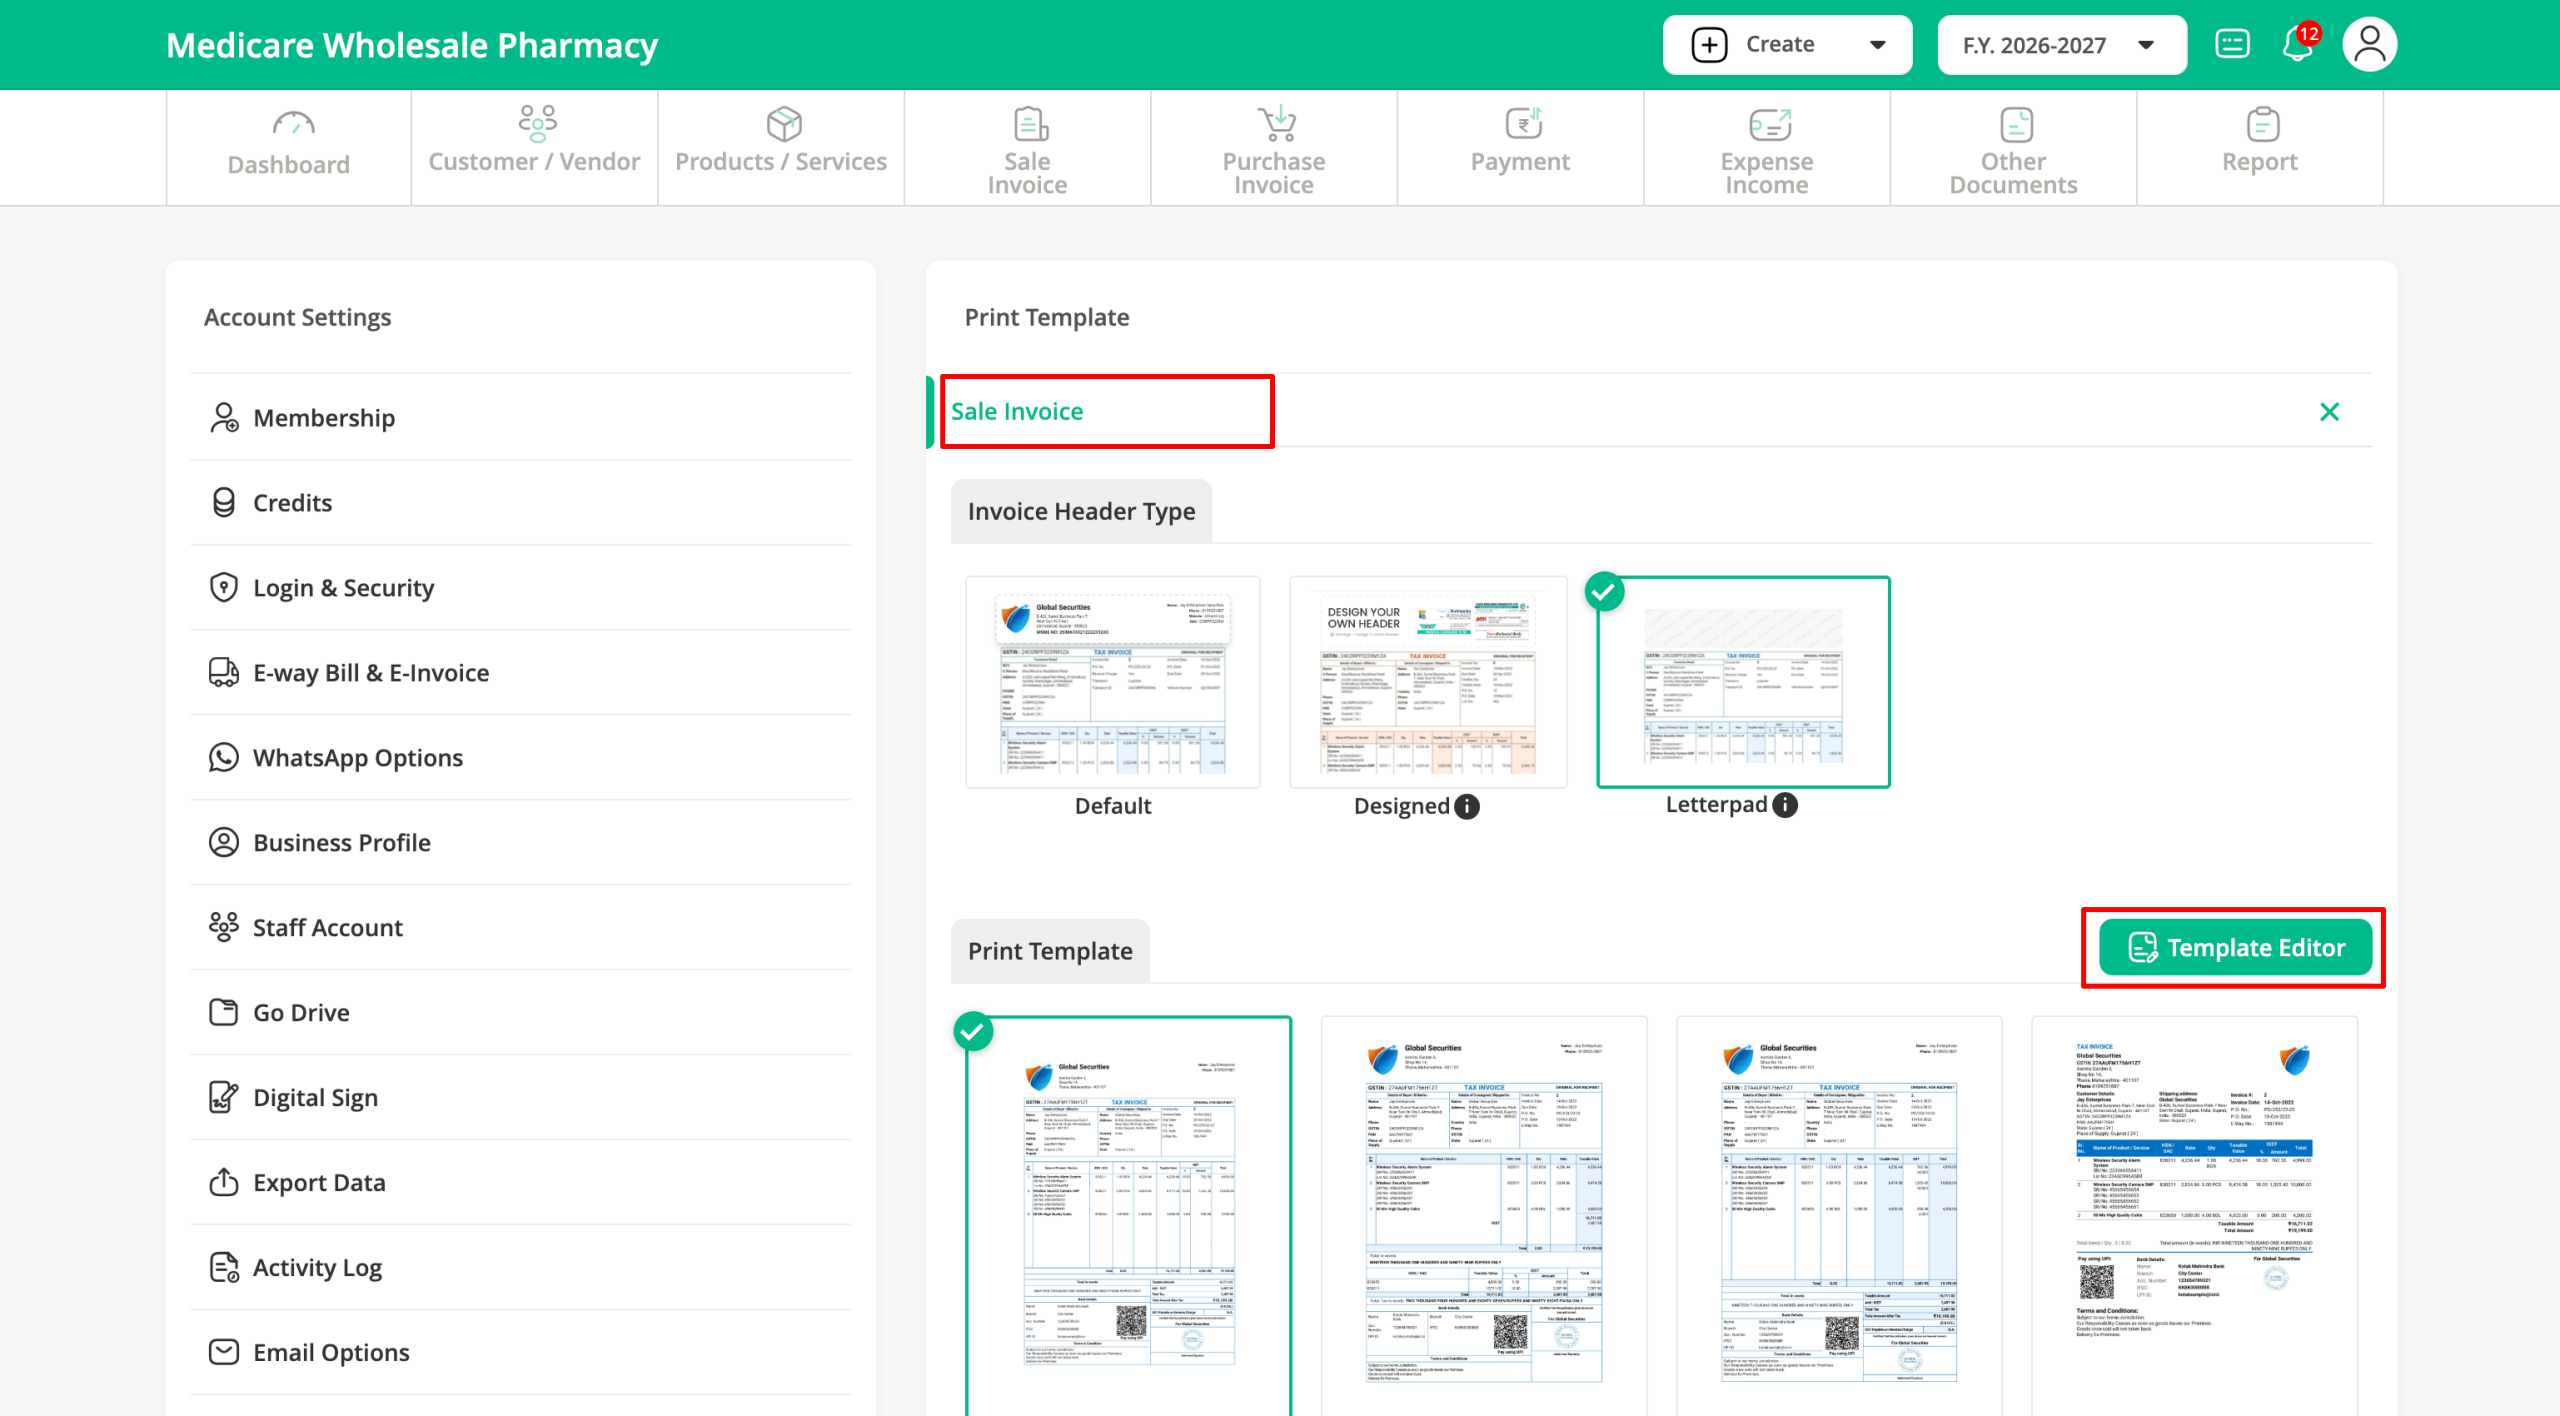The image size is (2560, 1416).
Task: Open the Dashboard gauge icon
Action: point(293,124)
